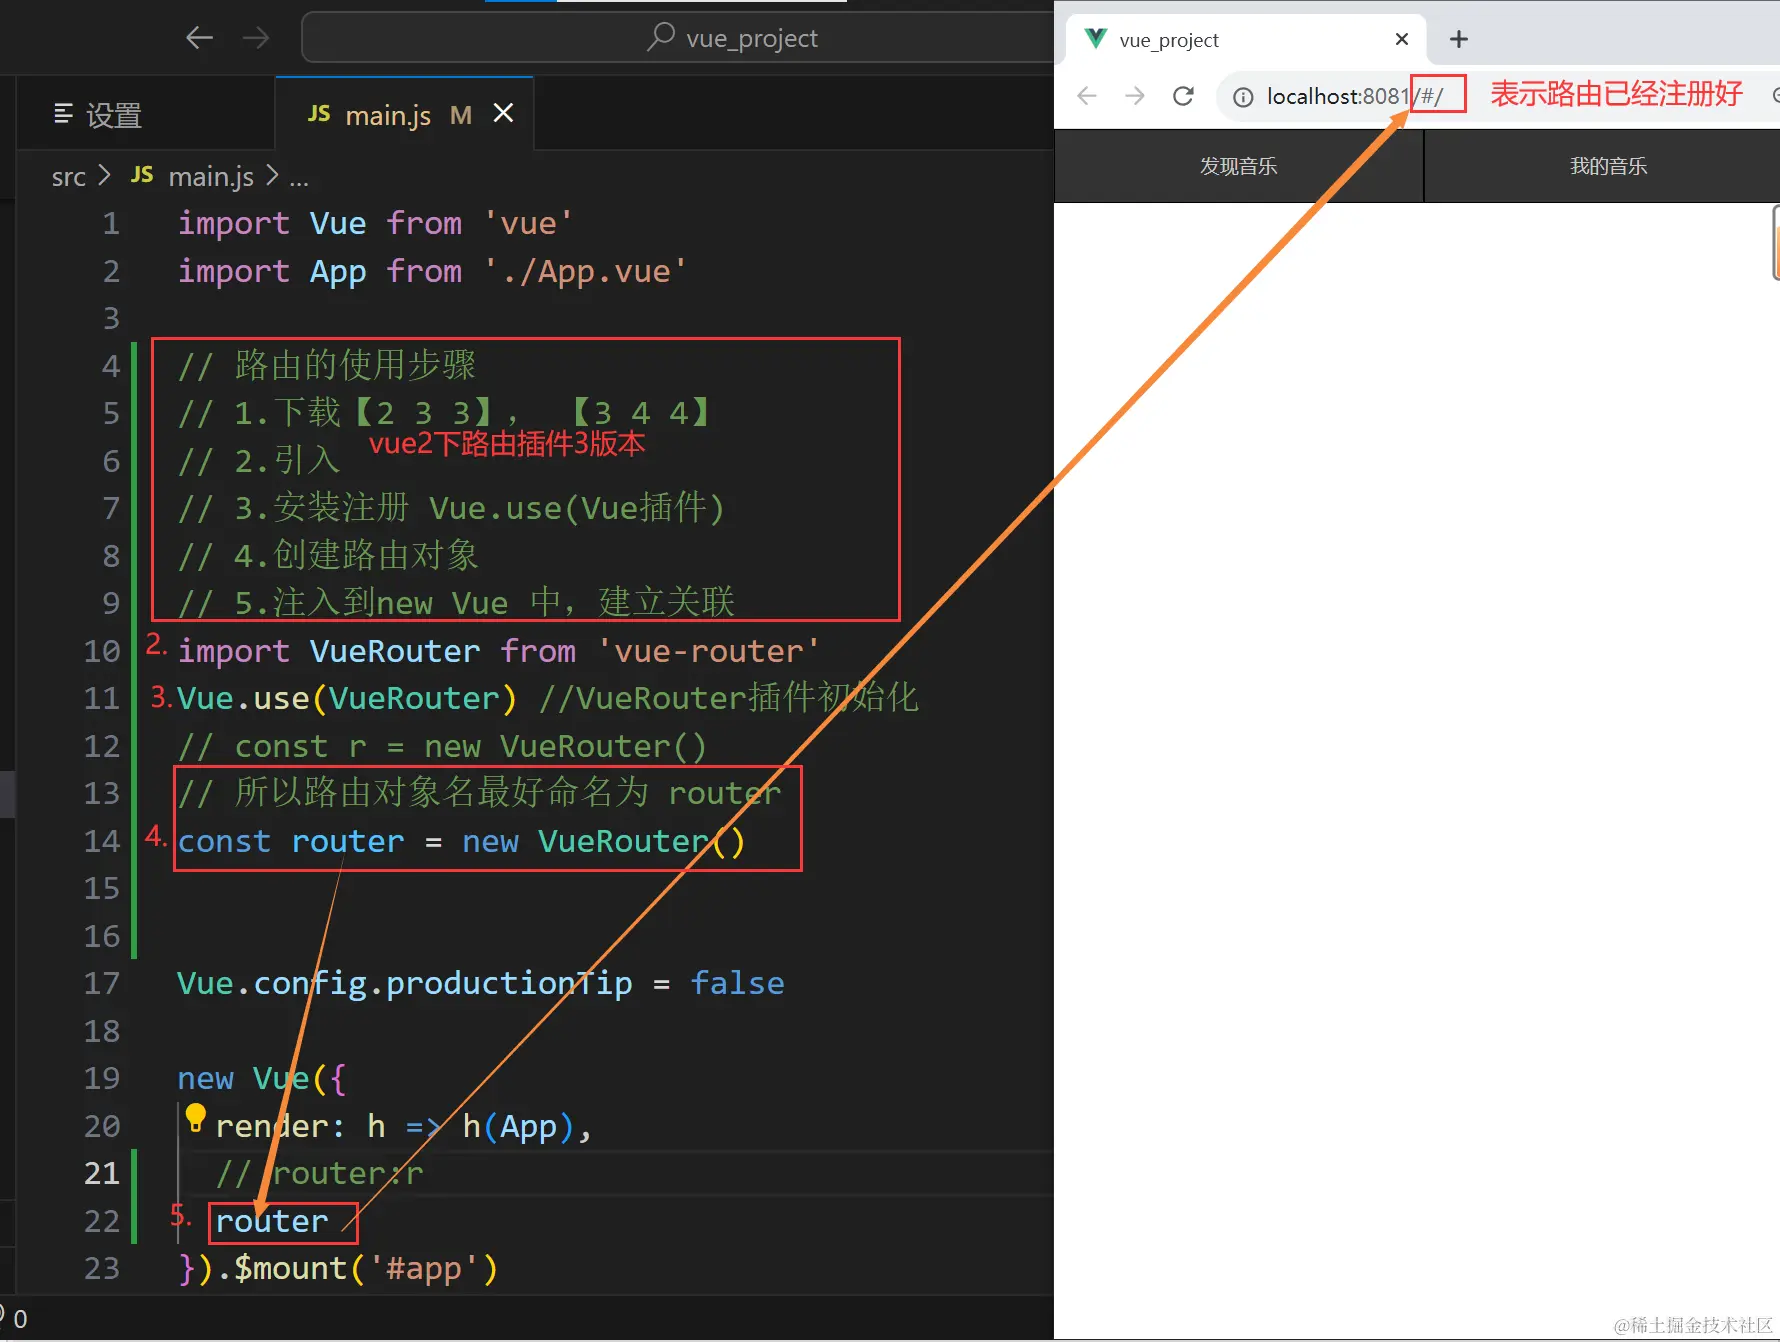Click the Vue favicon on browser tab

1096,39
